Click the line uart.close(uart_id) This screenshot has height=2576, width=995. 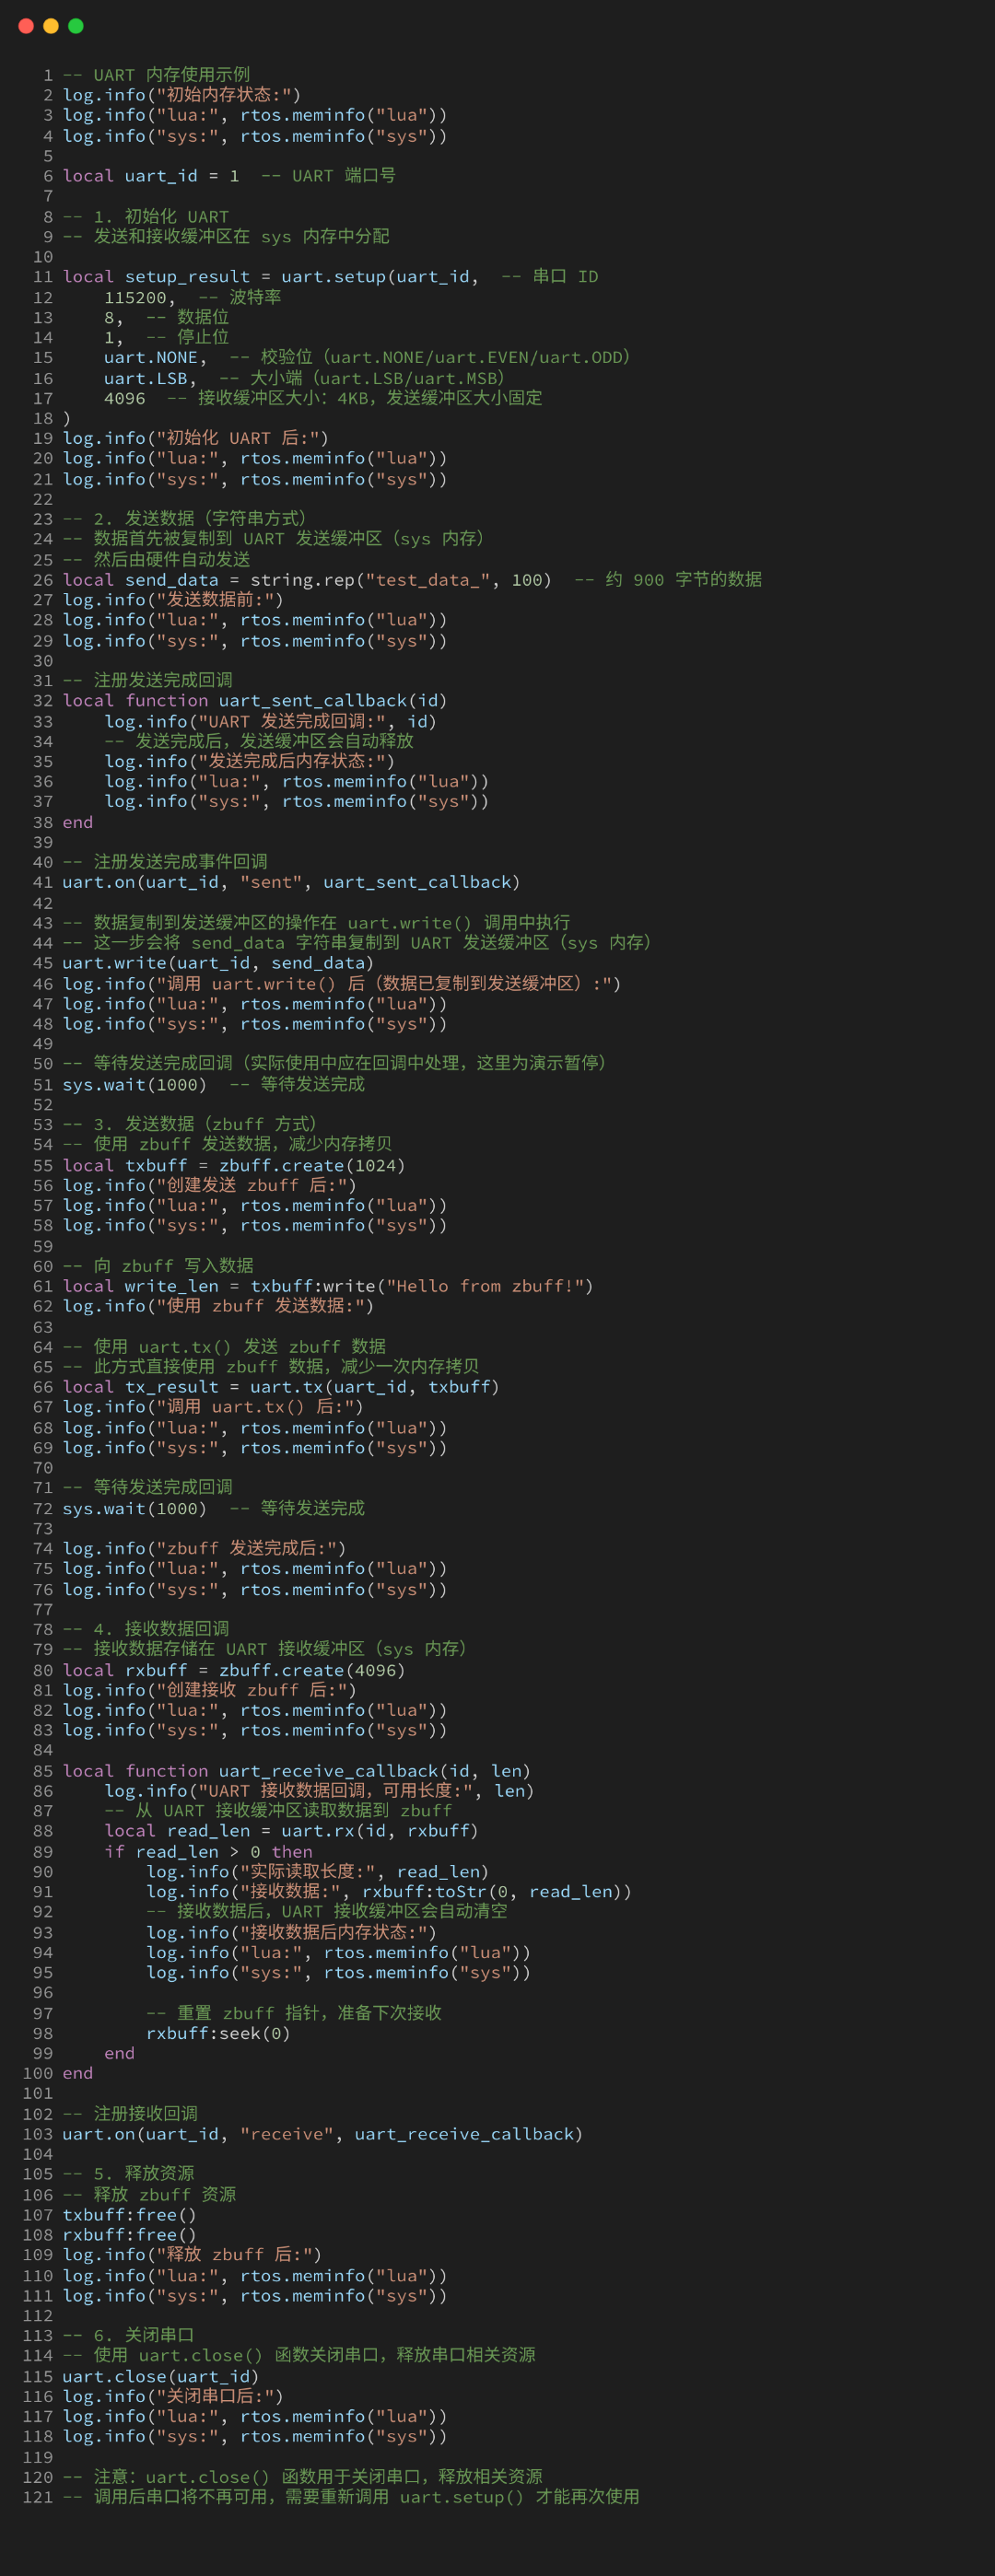tap(161, 2377)
